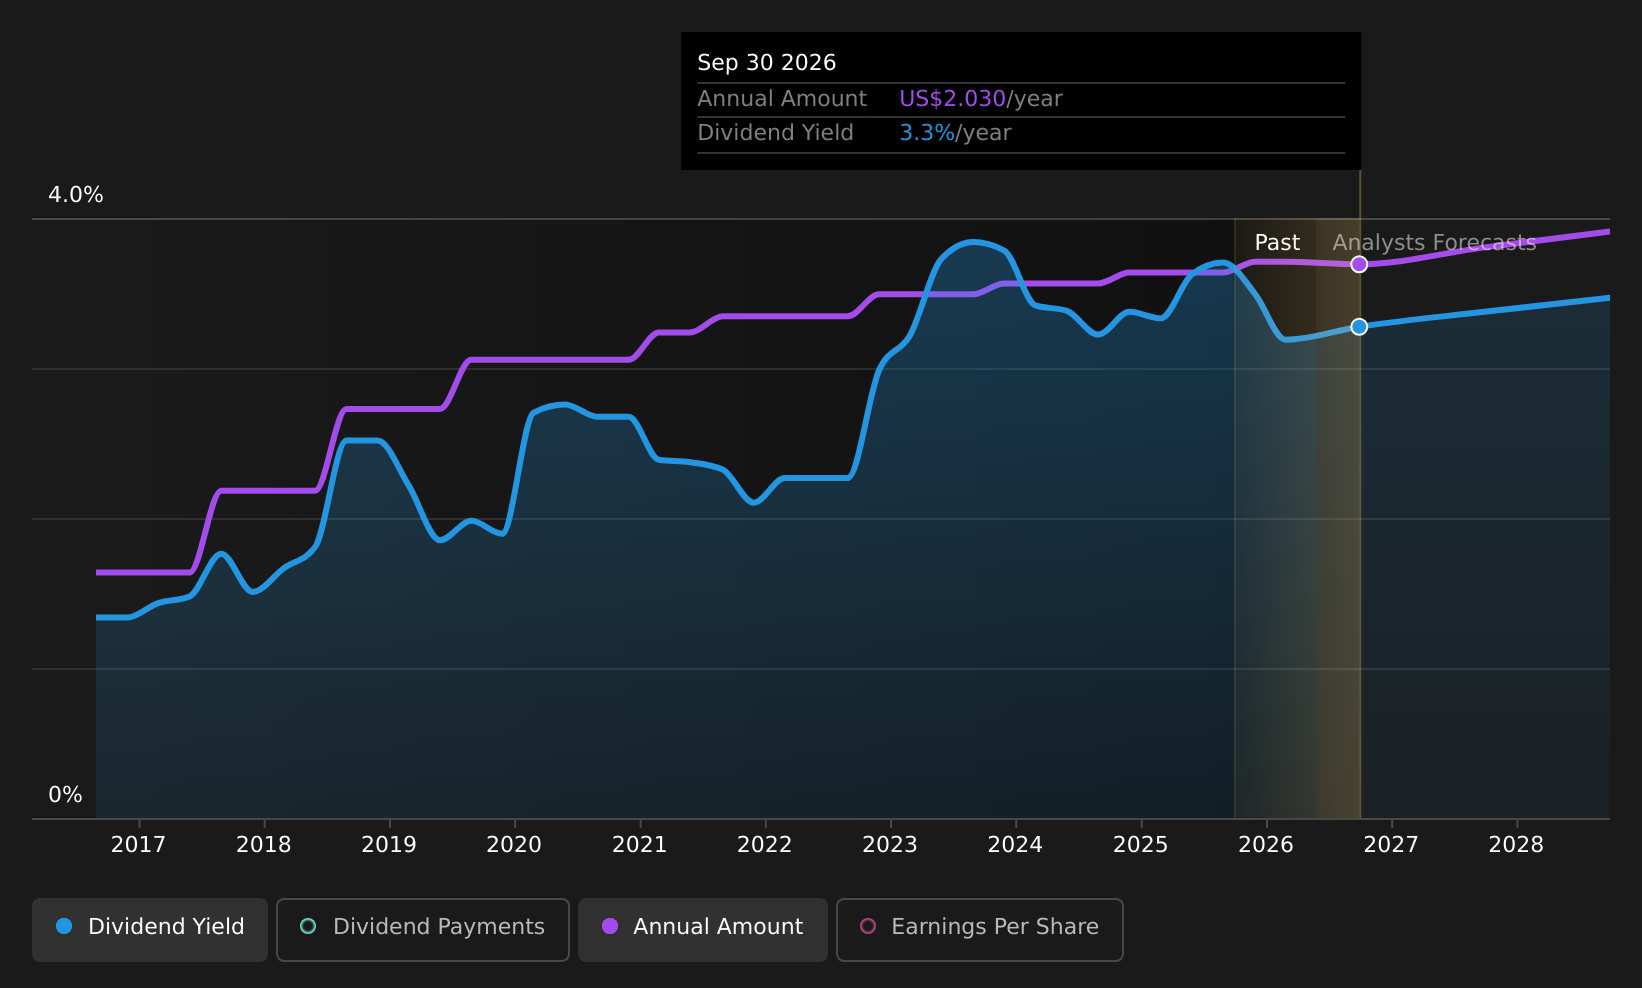Click the 2019 x-axis label
This screenshot has height=988, width=1642.
click(x=389, y=845)
